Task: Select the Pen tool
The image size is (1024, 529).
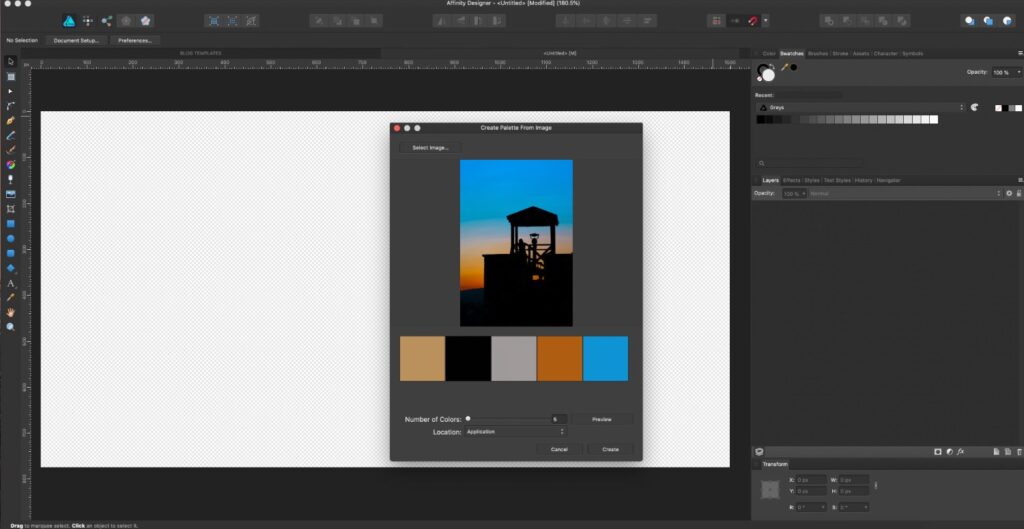Action: 10,121
